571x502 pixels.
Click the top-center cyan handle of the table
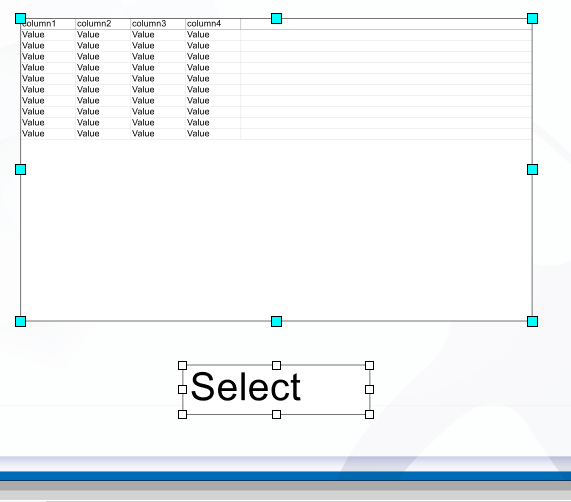(276, 19)
